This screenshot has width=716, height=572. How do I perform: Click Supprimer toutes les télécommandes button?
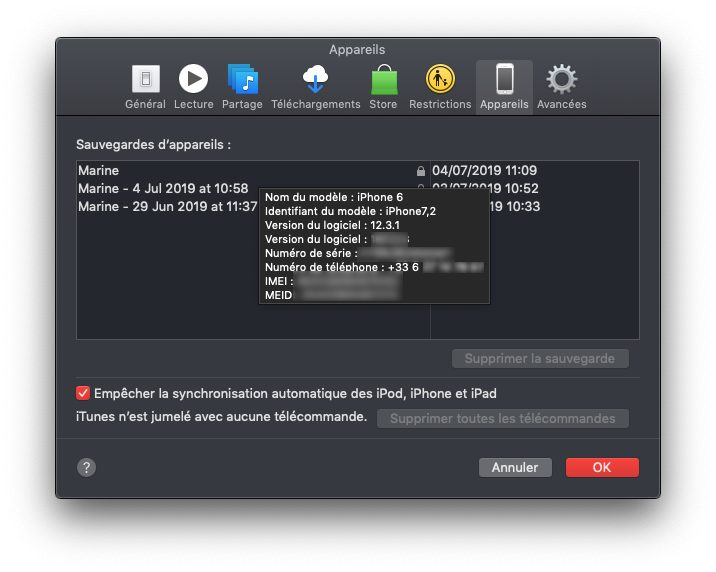tap(503, 419)
